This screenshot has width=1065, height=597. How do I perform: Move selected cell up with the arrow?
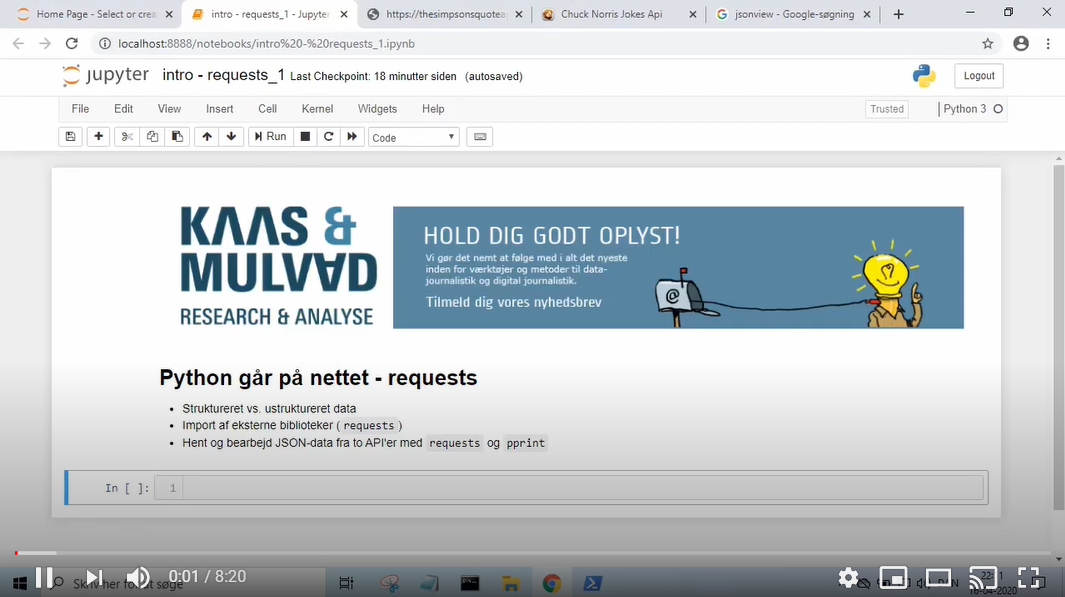coord(206,137)
